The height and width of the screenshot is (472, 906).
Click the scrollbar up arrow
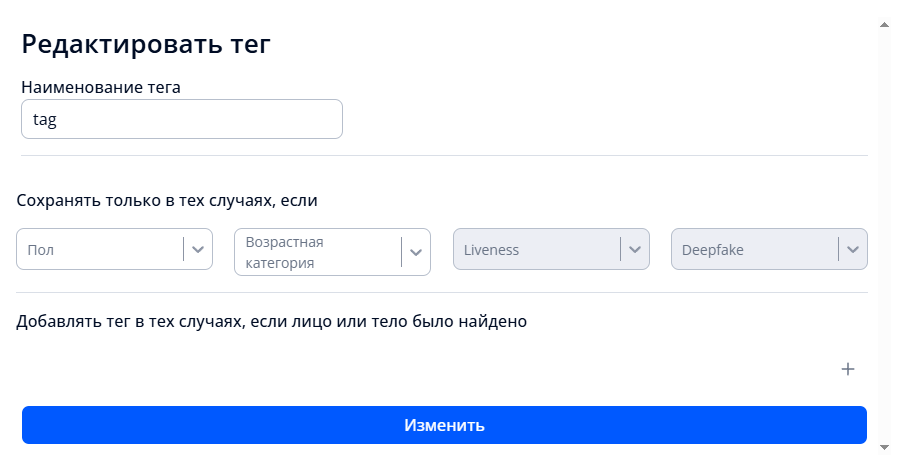pos(884,23)
